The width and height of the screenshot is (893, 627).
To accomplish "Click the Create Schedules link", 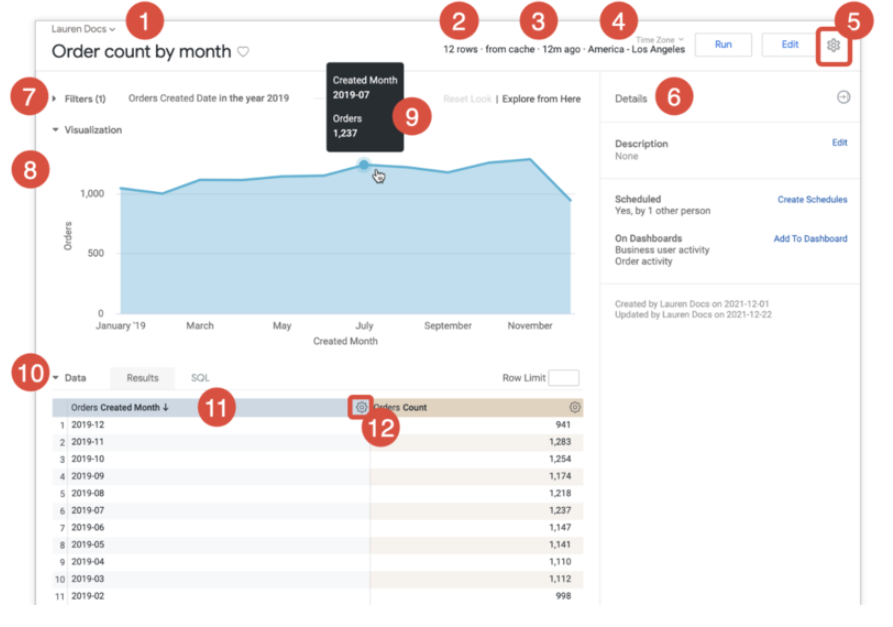I will 812,199.
